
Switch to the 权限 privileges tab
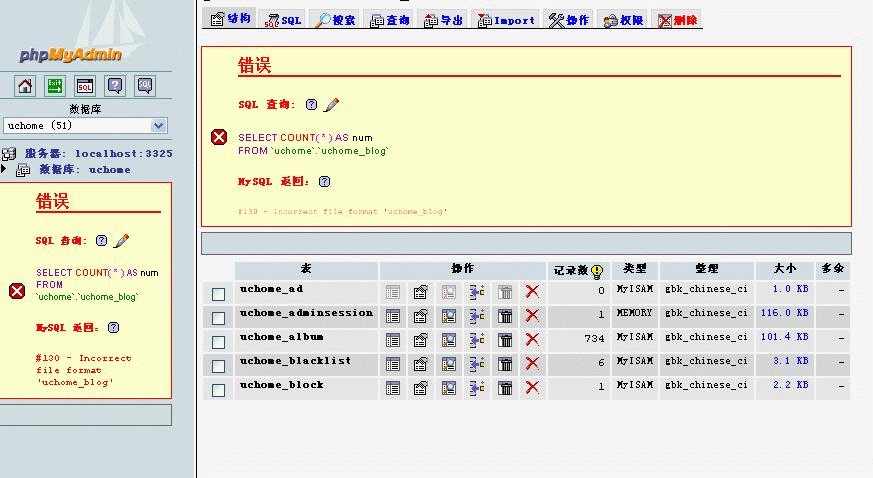click(624, 20)
